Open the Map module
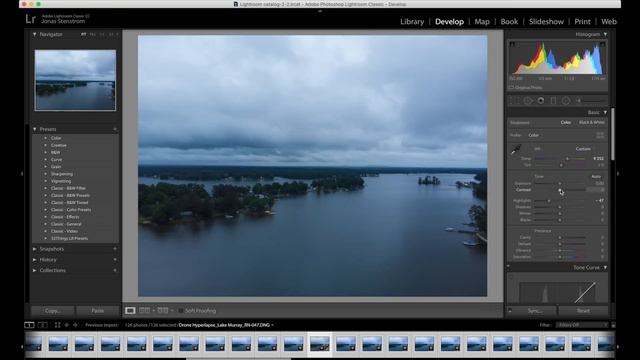Screen dimensions: 640x360 coord(482,22)
